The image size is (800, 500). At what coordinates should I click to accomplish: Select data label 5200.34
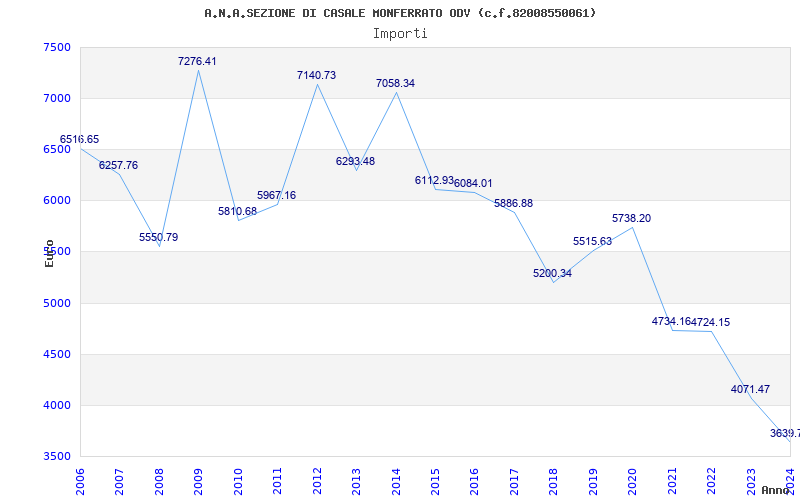click(553, 273)
